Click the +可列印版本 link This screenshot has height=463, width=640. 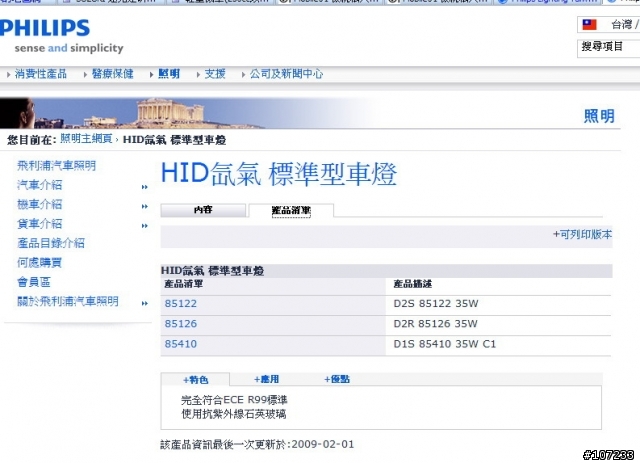(582, 234)
